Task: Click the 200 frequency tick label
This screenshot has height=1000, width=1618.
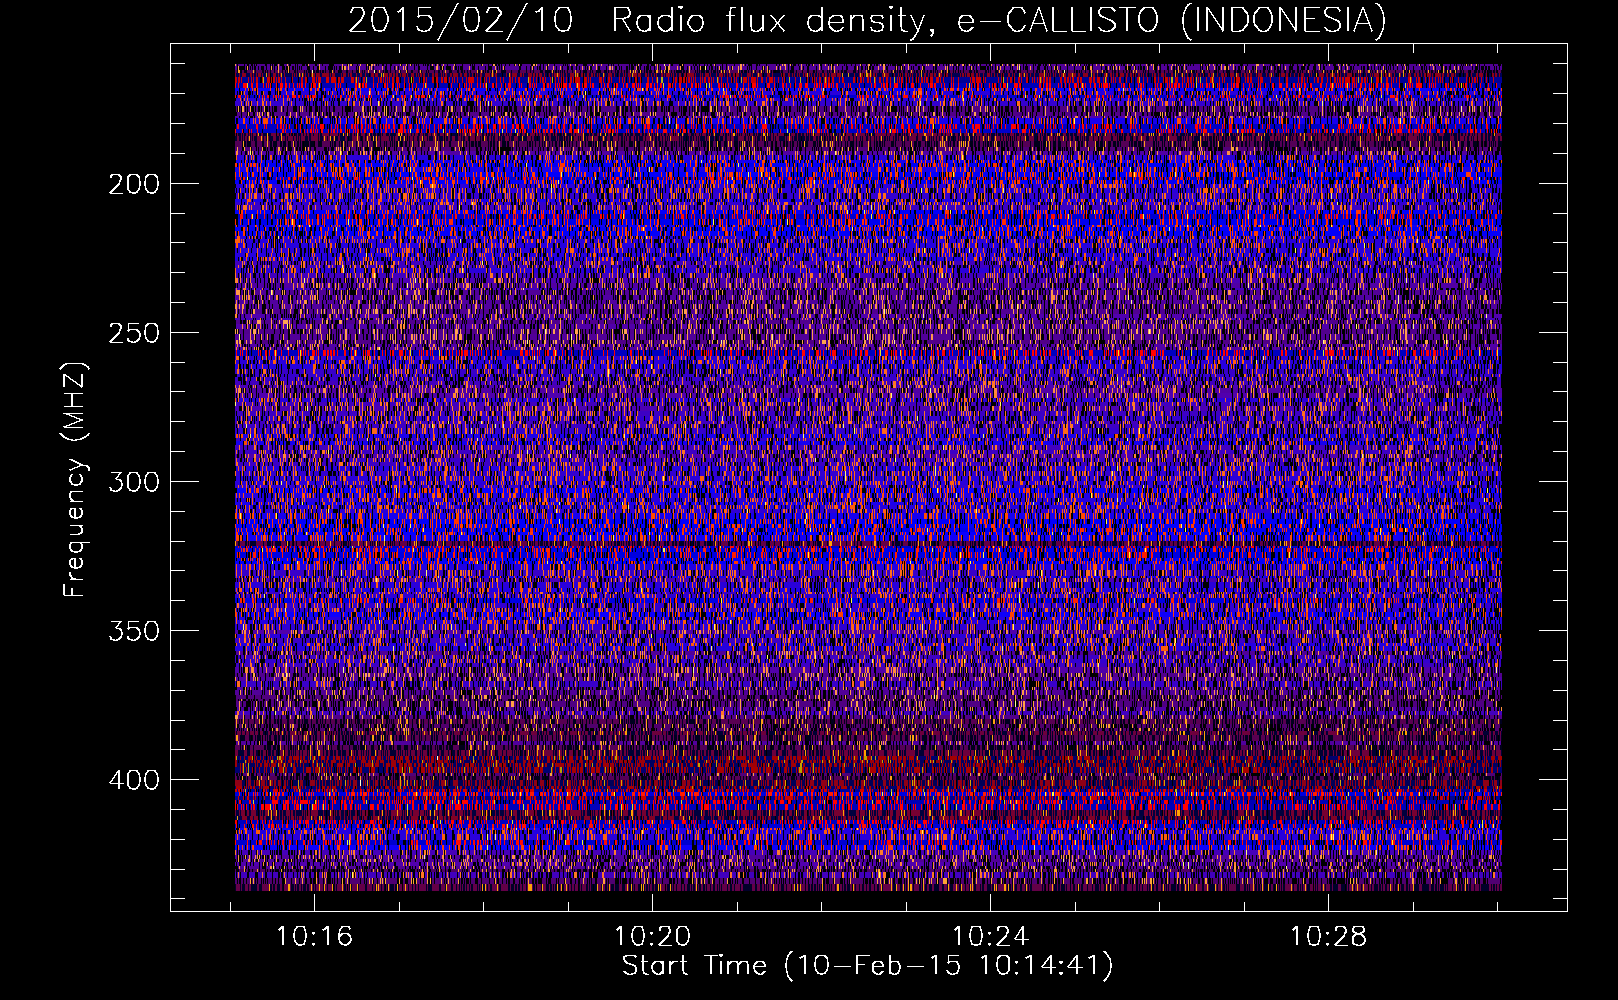Action: point(133,184)
